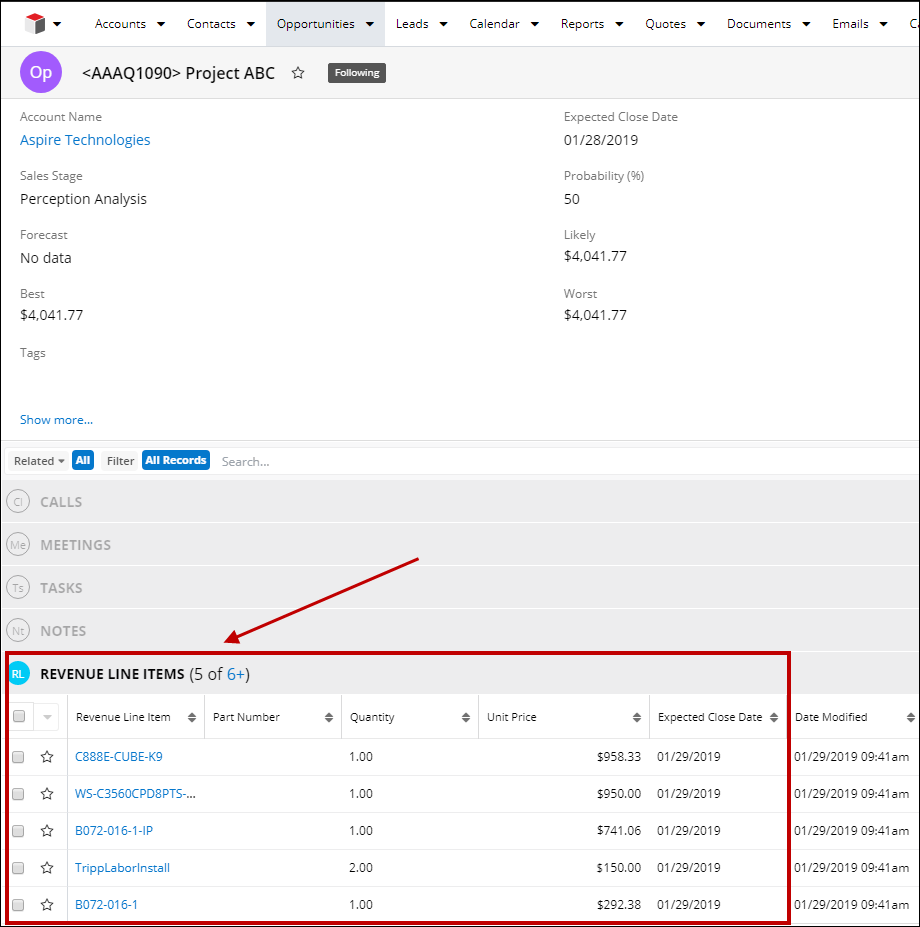Open the Opportunities tab

(315, 24)
